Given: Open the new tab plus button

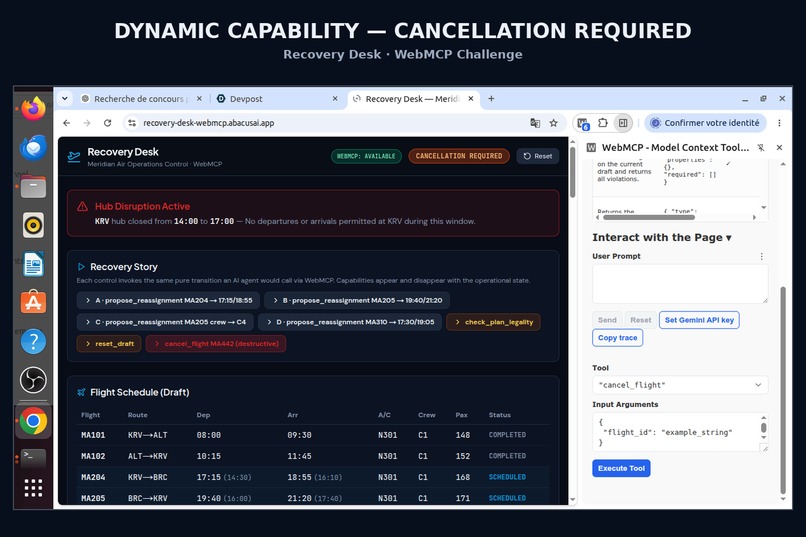Looking at the screenshot, I should pos(491,98).
